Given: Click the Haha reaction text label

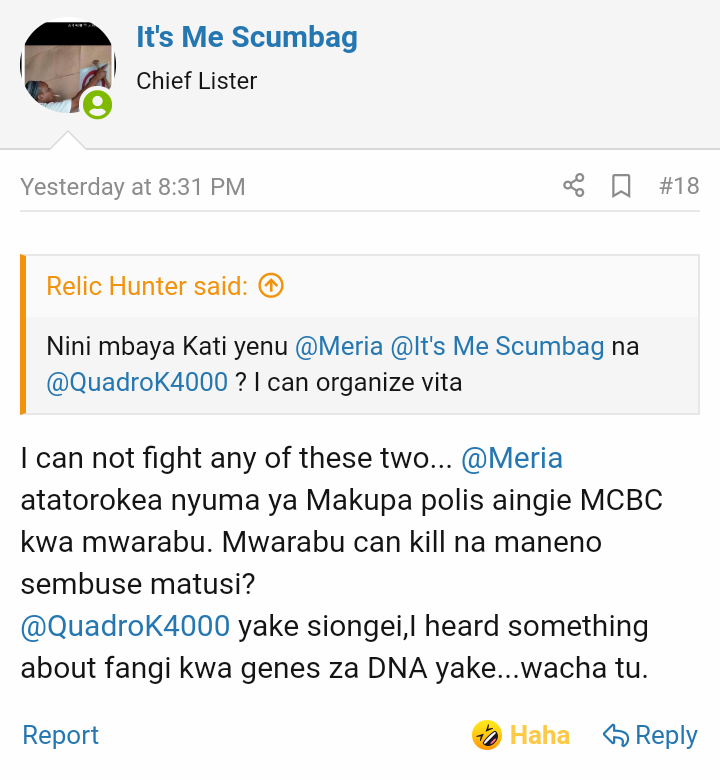Looking at the screenshot, I should 540,736.
